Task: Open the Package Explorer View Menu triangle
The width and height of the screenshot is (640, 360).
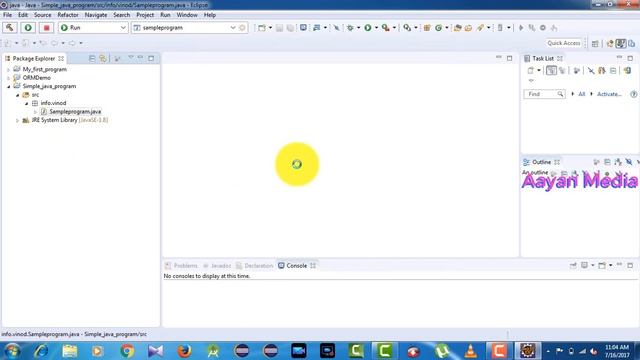Action: (x=131, y=58)
